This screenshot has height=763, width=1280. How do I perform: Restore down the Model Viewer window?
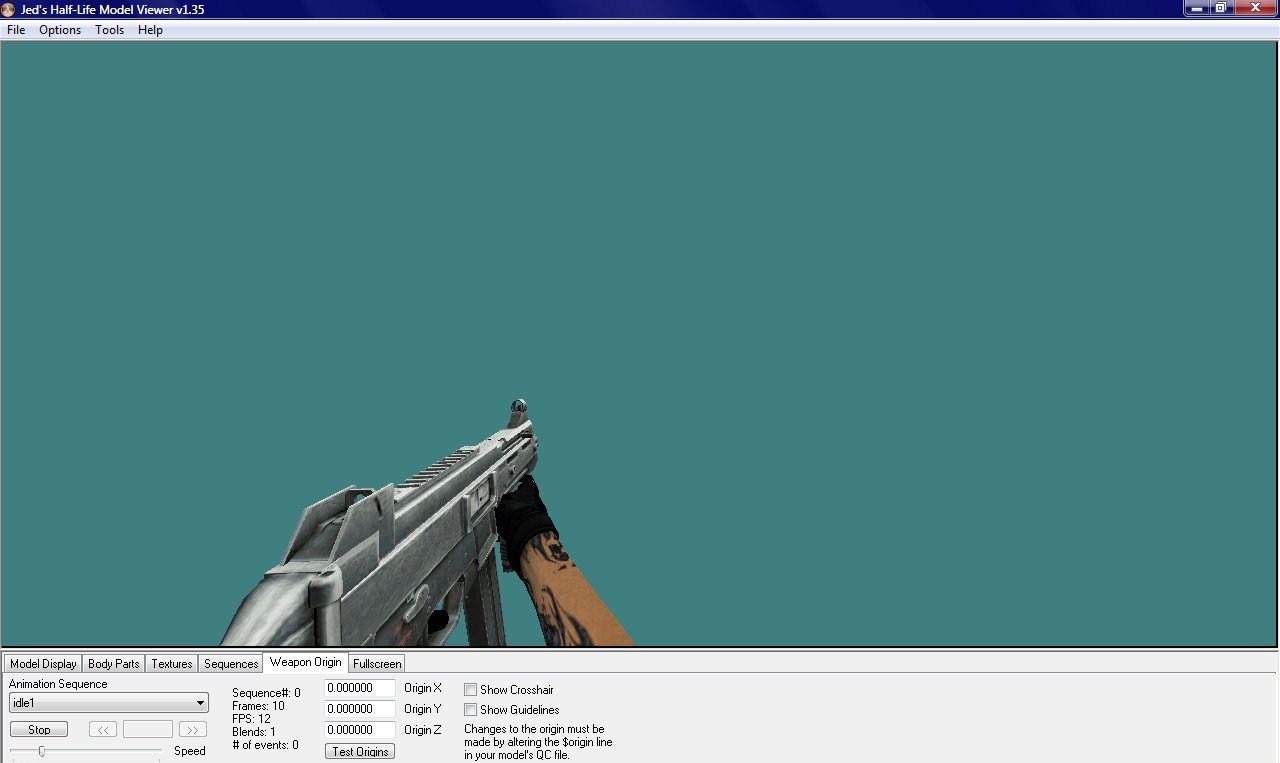click(x=1222, y=8)
